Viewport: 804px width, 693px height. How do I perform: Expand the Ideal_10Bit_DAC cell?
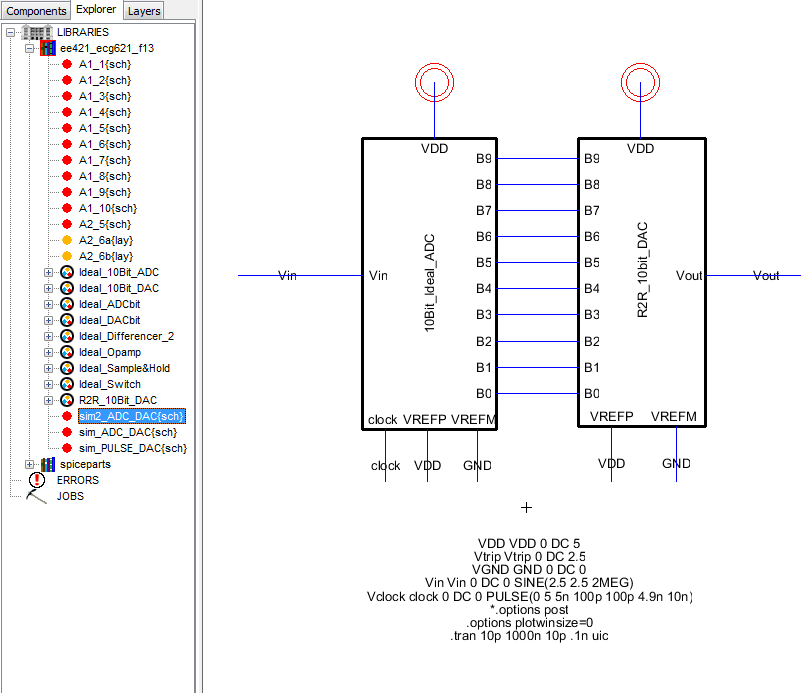pyautogui.click(x=48, y=288)
